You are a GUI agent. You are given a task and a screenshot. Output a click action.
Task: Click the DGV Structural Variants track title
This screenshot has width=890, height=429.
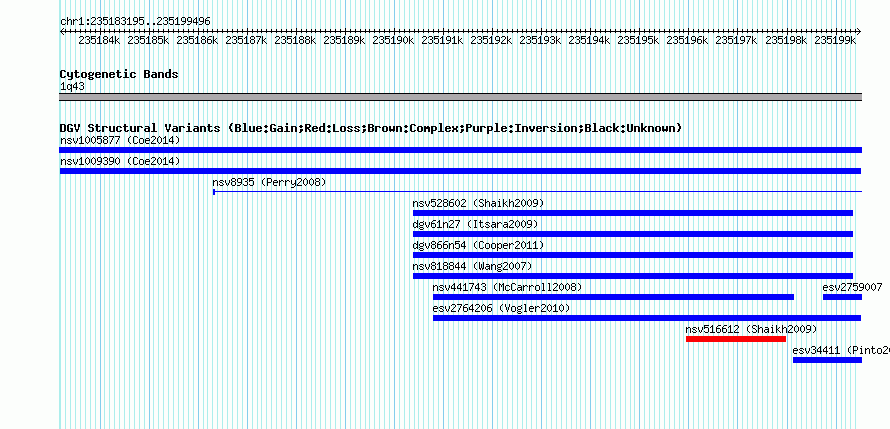pos(371,128)
